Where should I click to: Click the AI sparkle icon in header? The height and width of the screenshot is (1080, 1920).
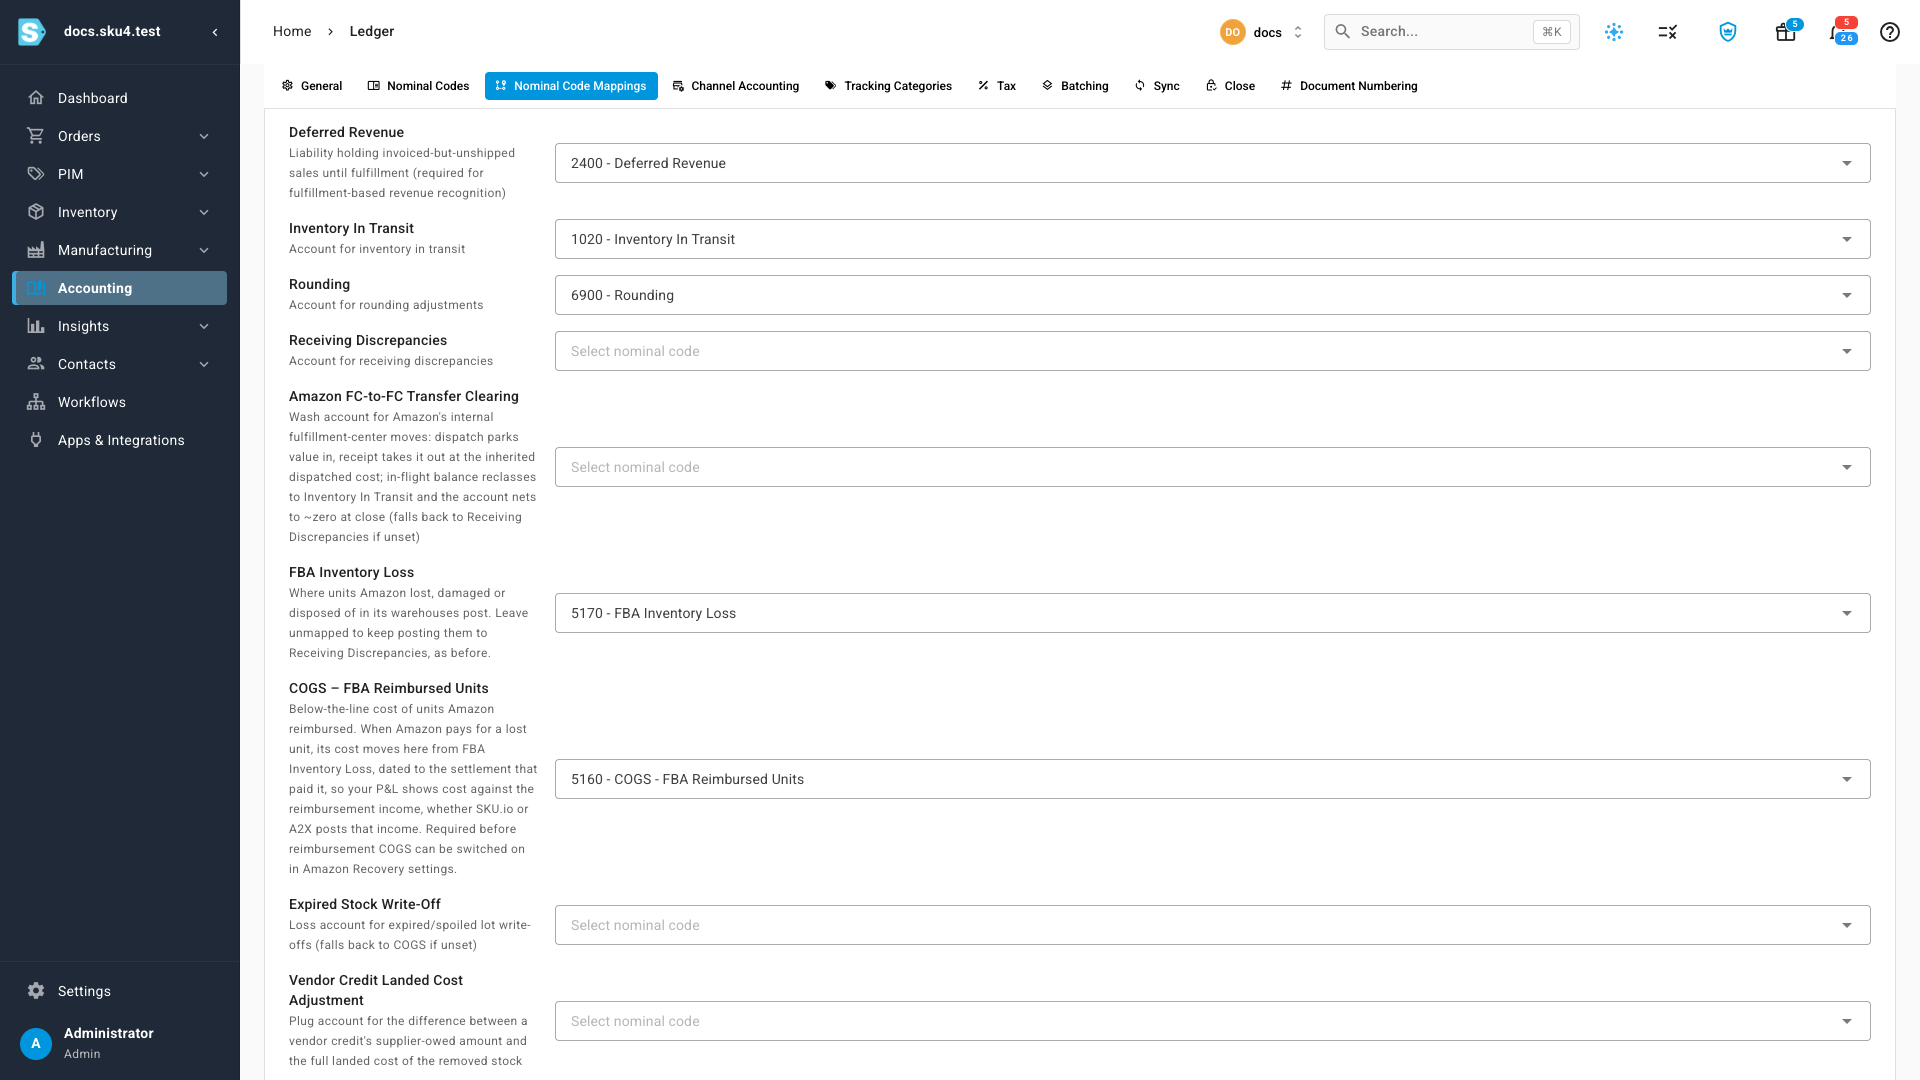pyautogui.click(x=1614, y=32)
